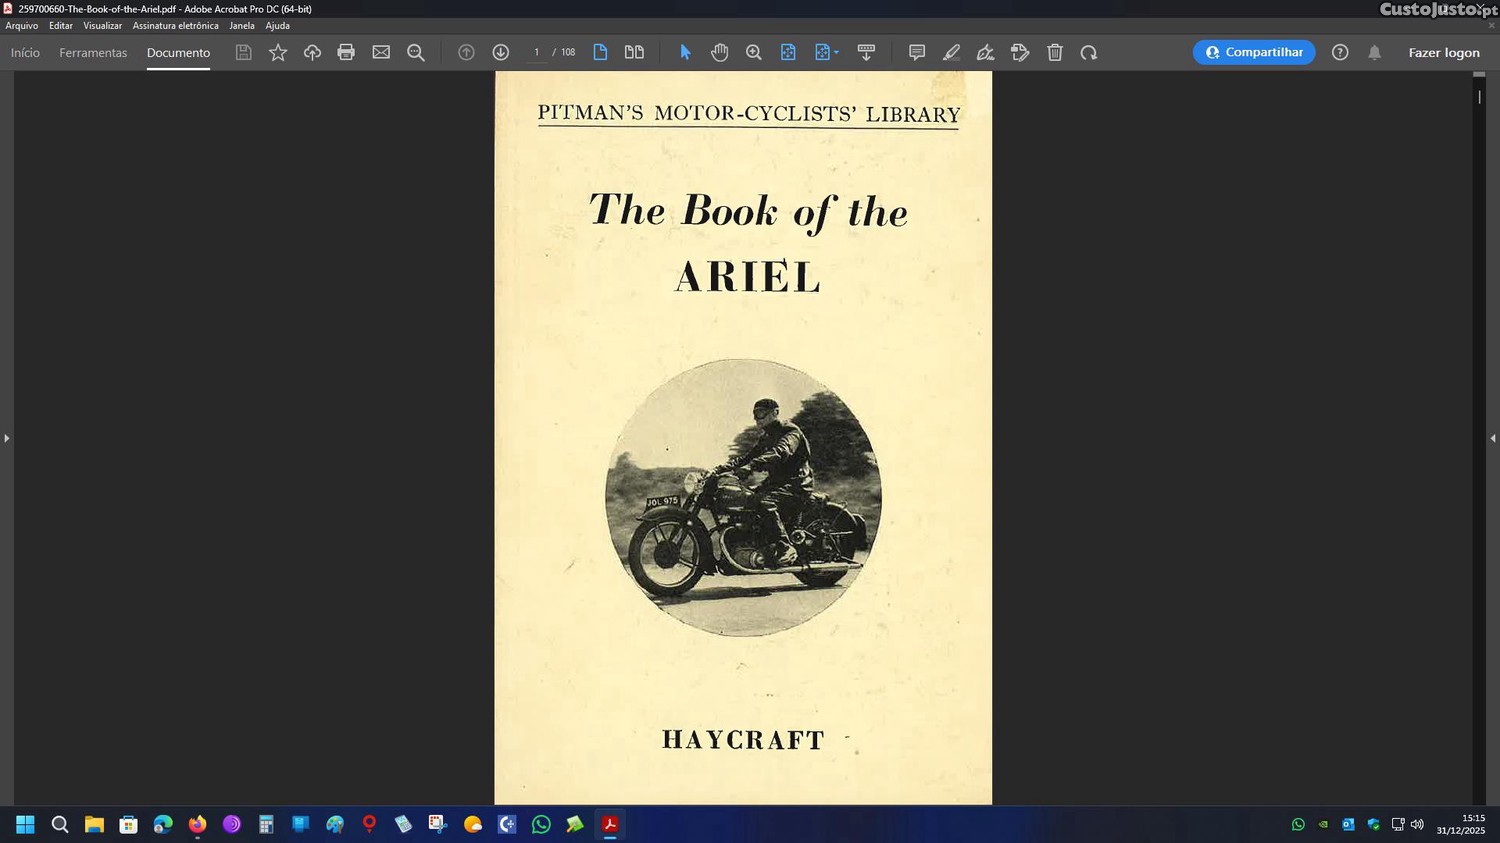Expand the left navigation pane

[x=6, y=438]
